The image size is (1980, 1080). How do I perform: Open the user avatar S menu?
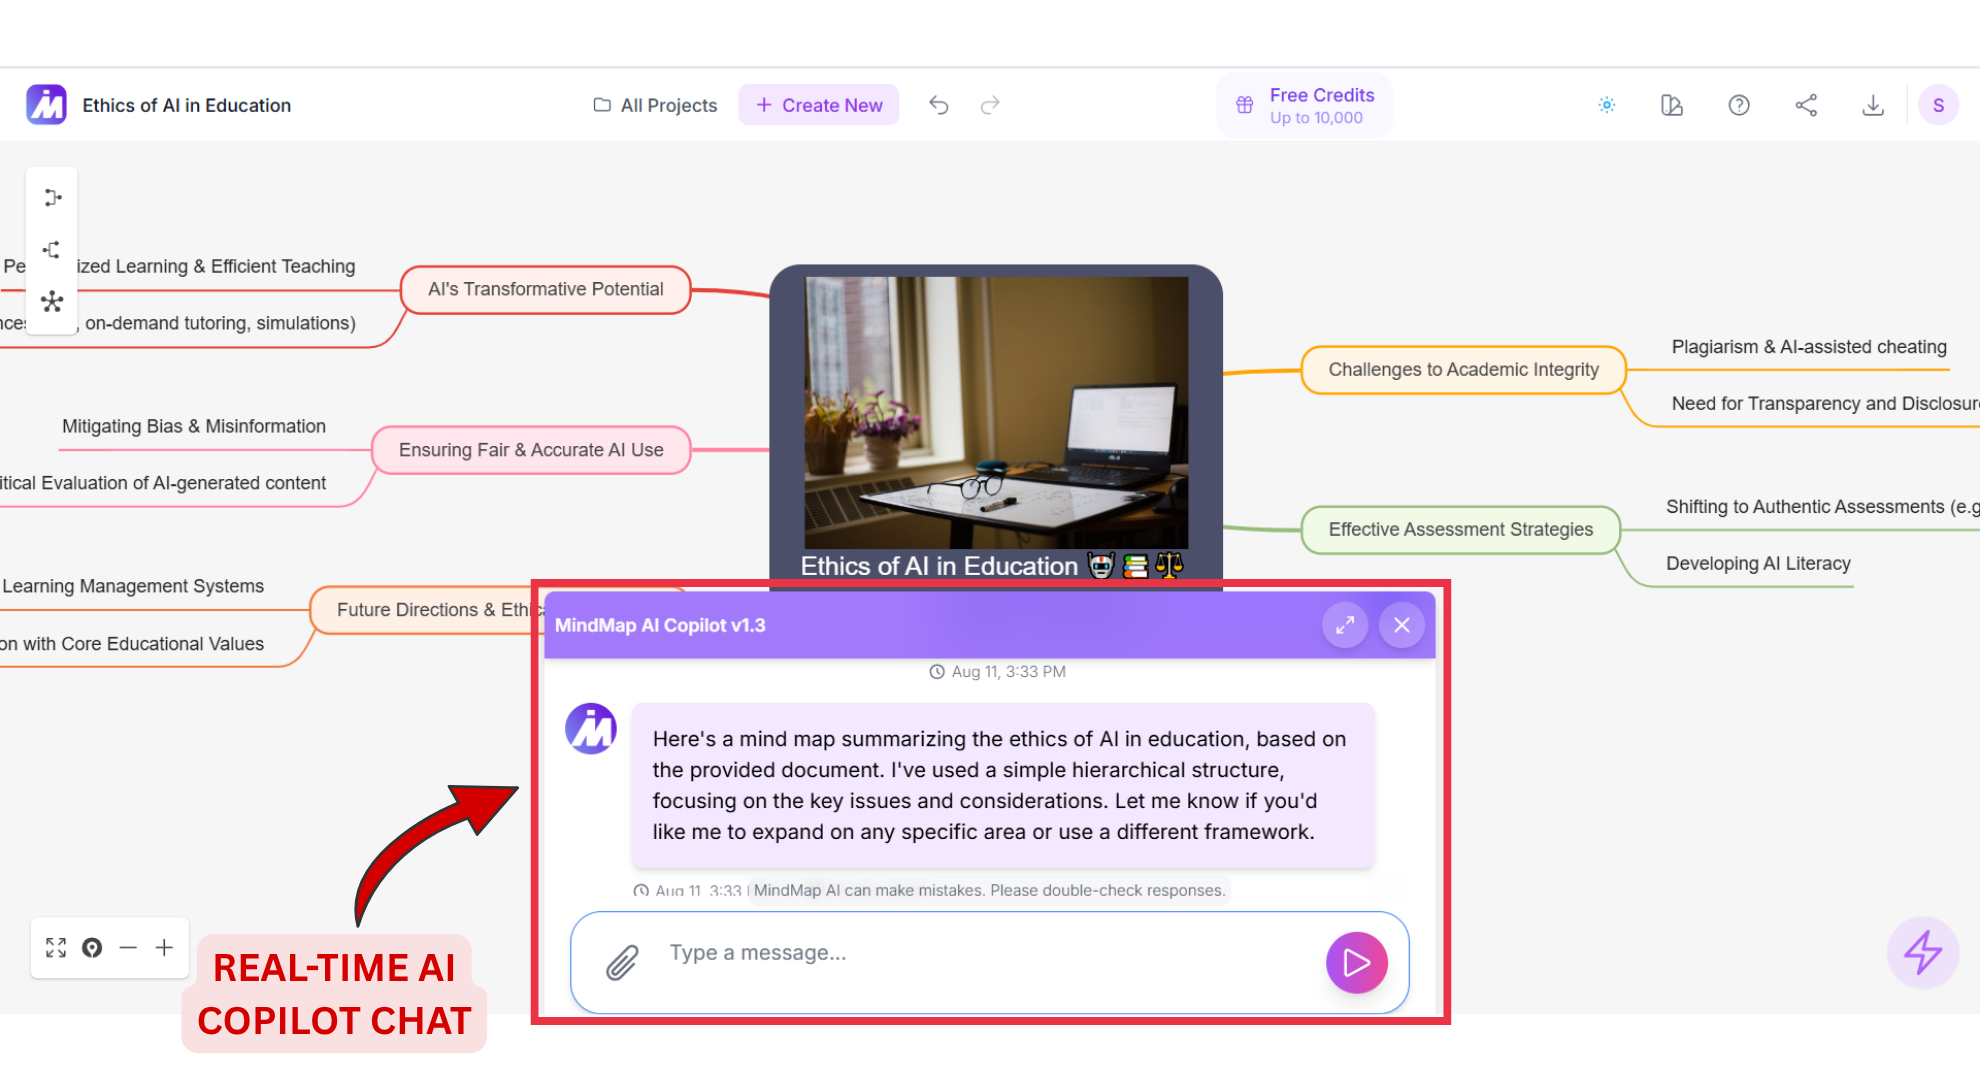pos(1938,105)
